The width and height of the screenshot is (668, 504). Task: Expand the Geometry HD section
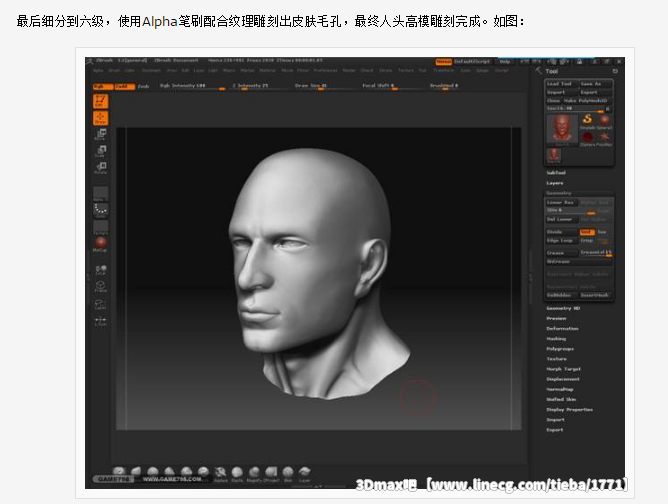pos(563,308)
